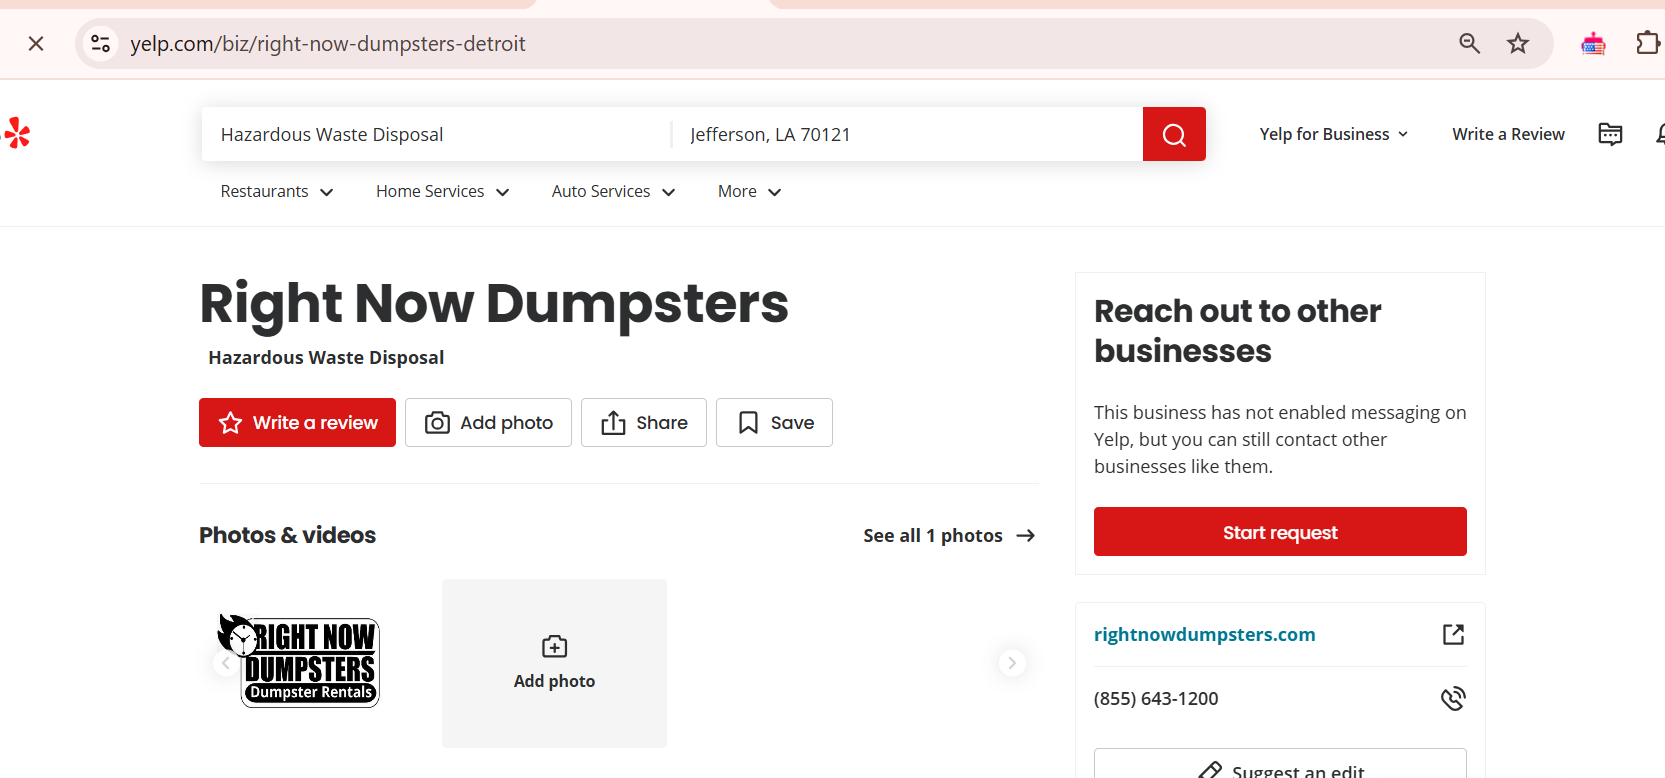1665x778 pixels.
Task: Click Write a Review in header
Action: click(1508, 134)
